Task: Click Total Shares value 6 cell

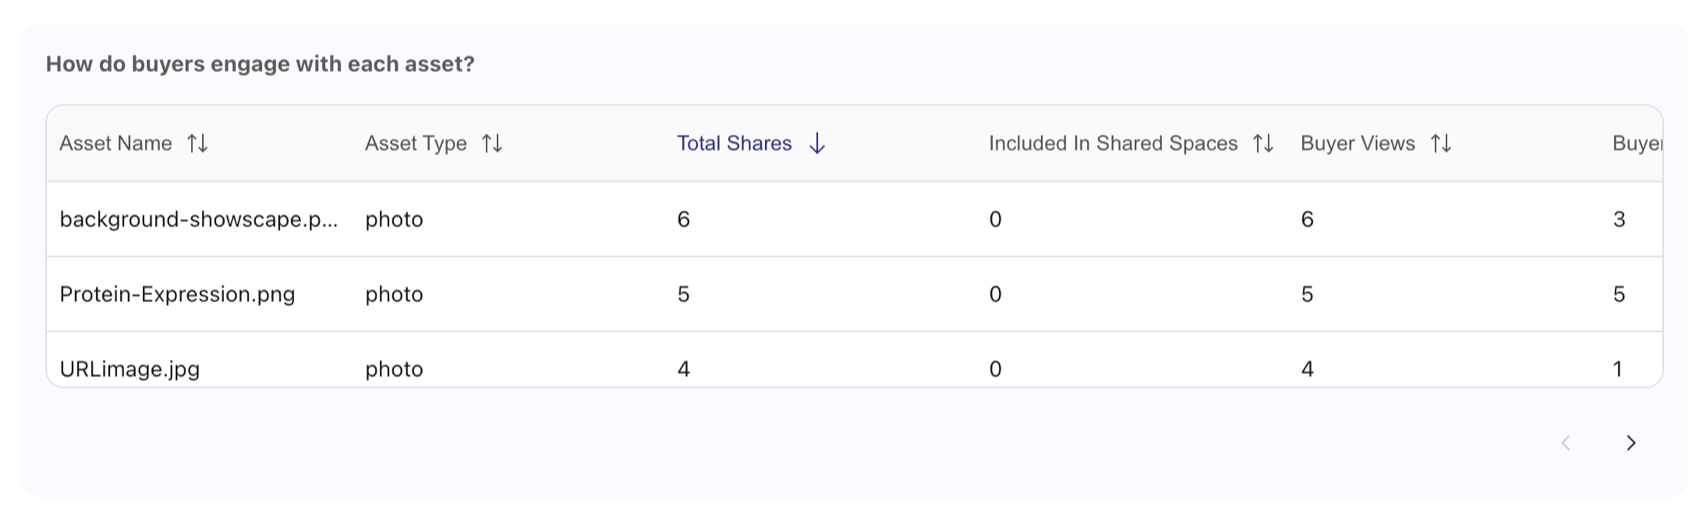Action: (x=684, y=219)
